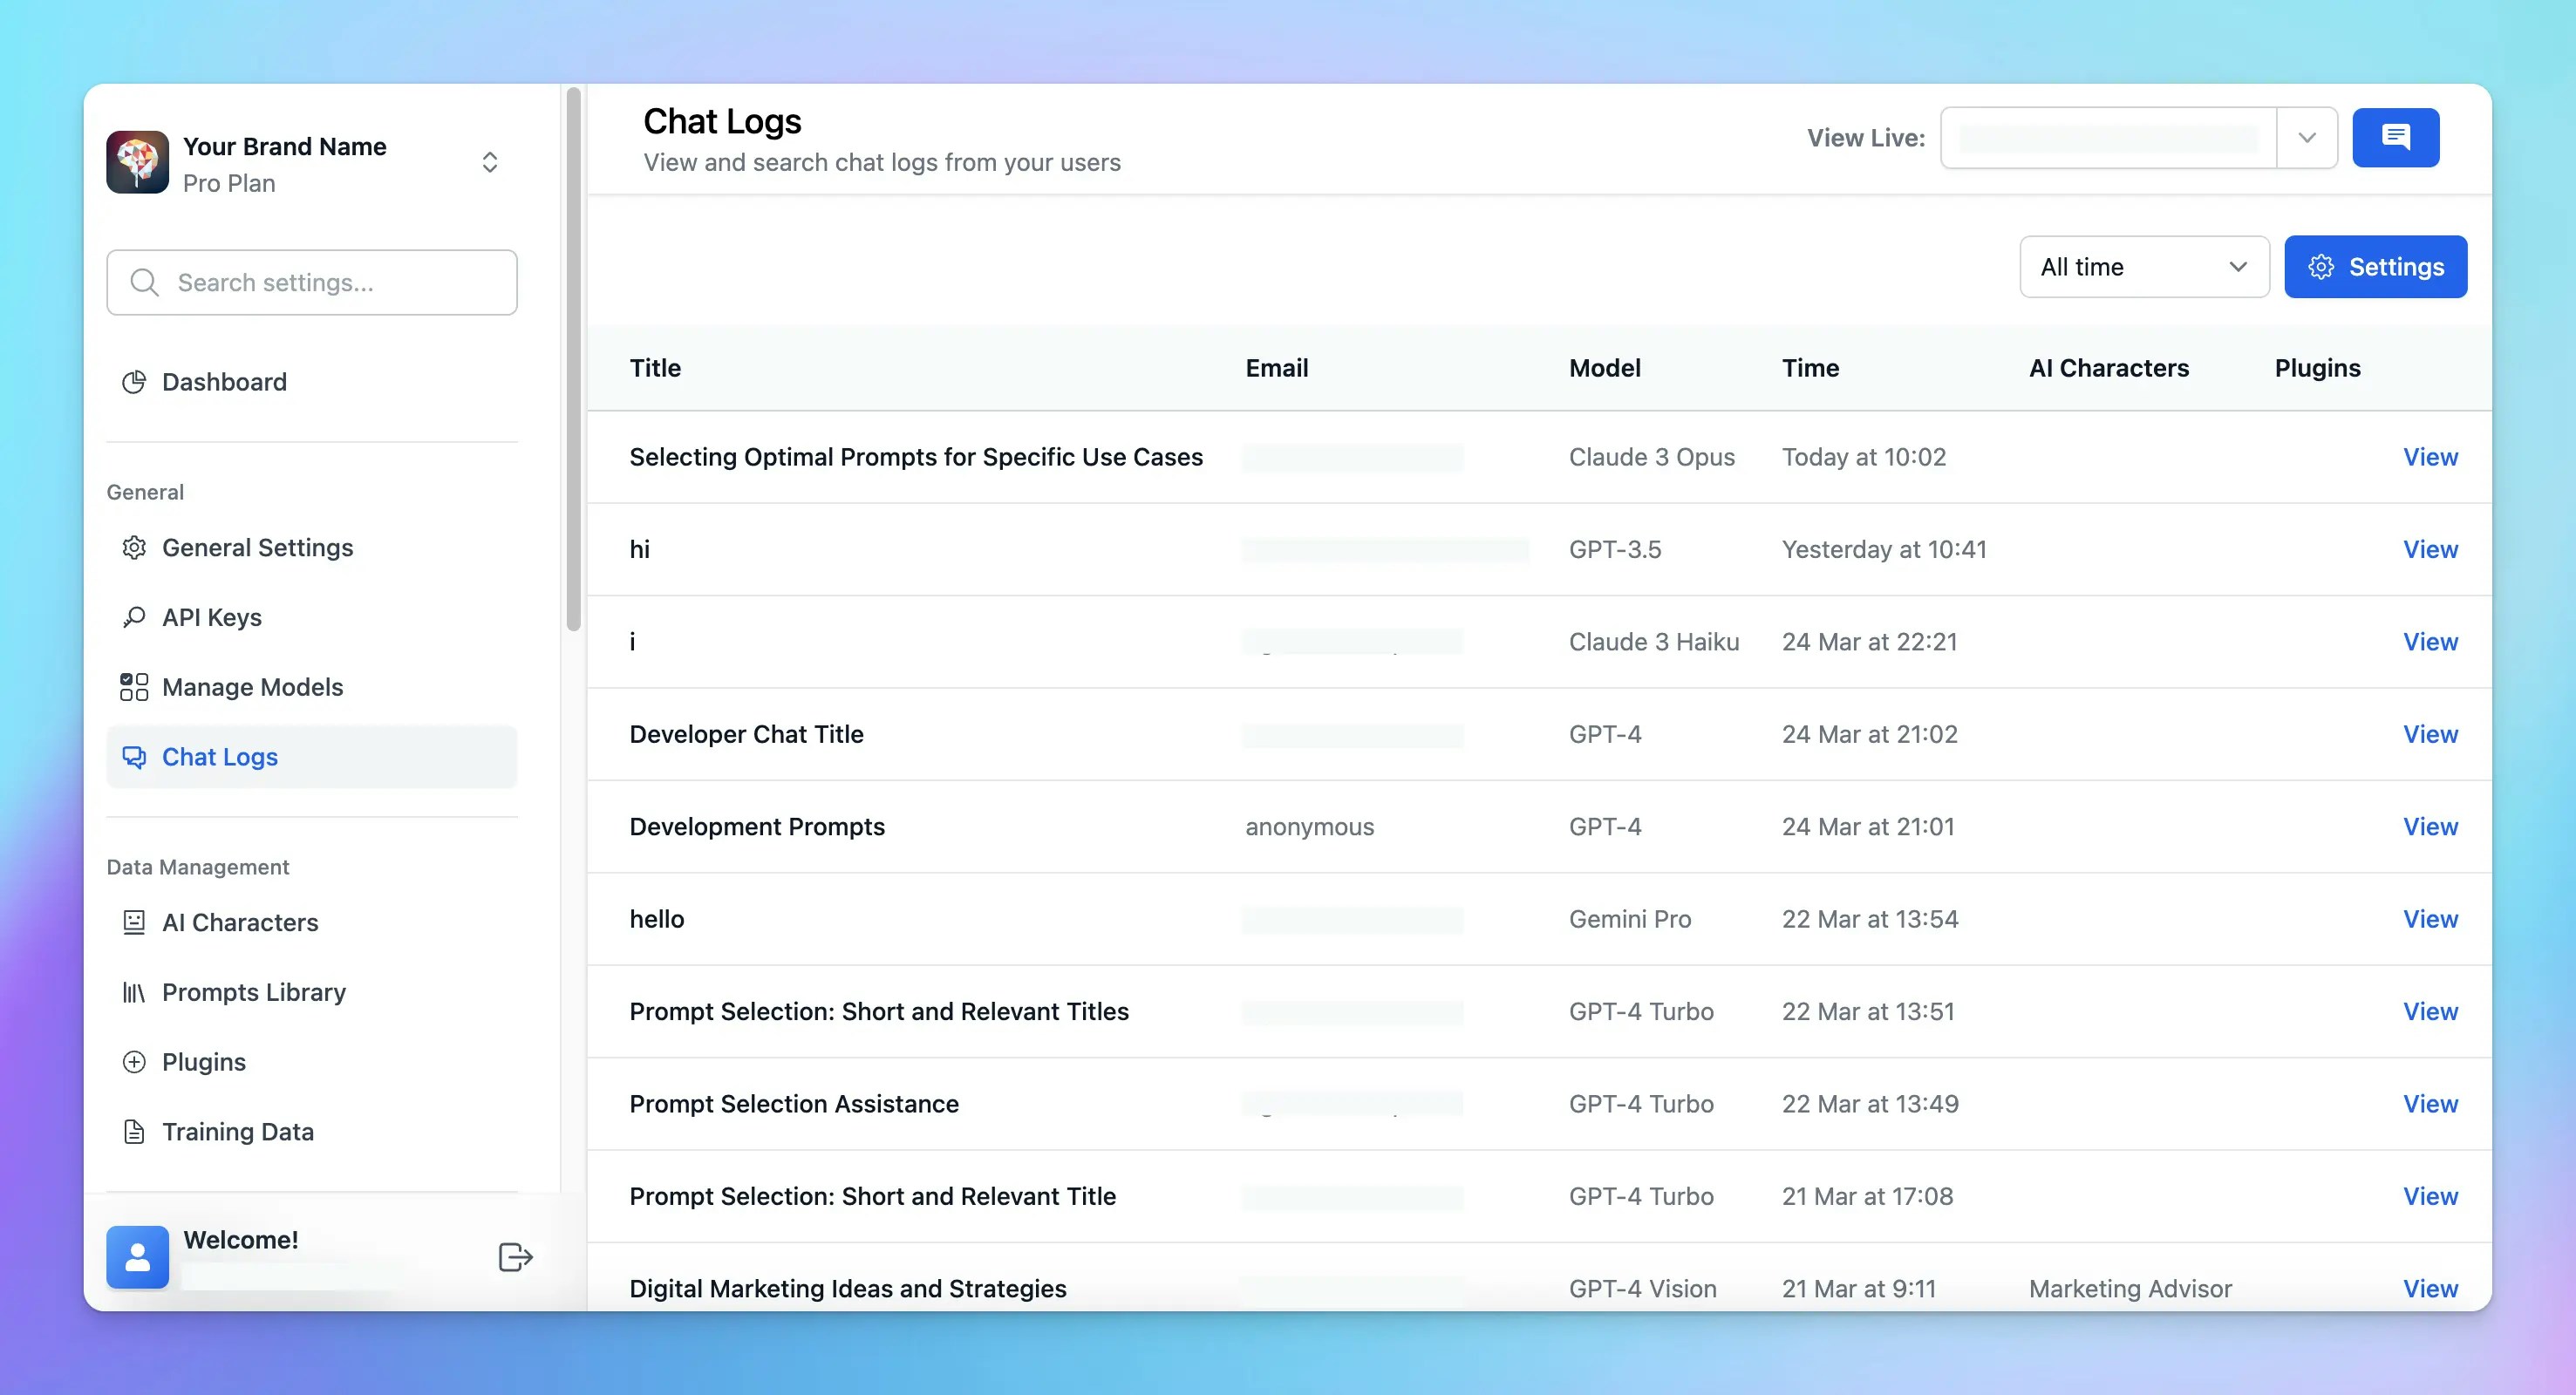Click the 'Development Prompts' row title
Viewport: 2576px width, 1395px height.
tap(757, 827)
